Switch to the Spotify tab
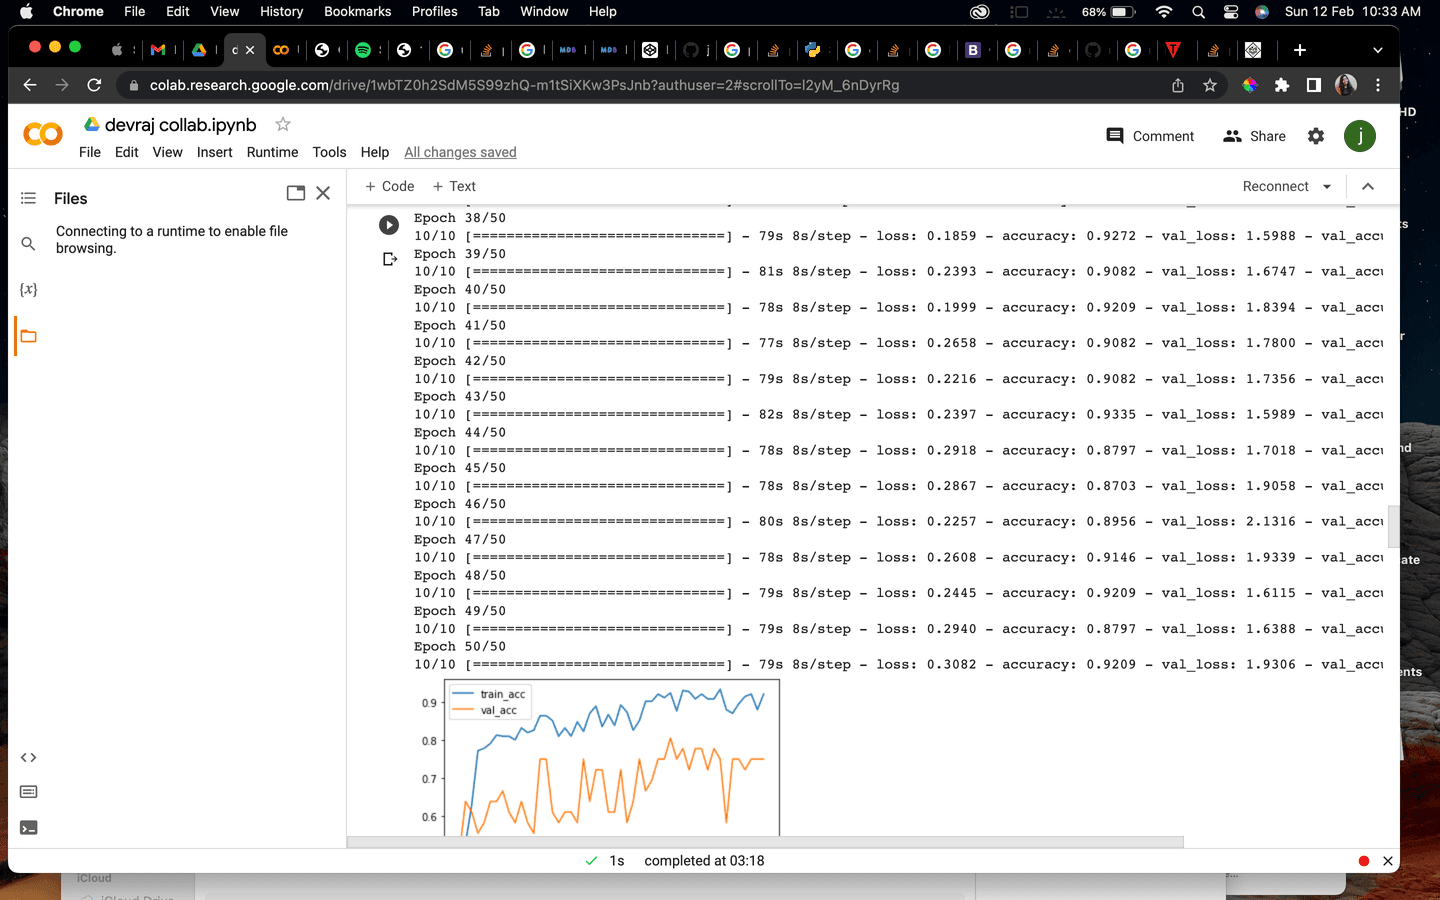 click(x=363, y=50)
